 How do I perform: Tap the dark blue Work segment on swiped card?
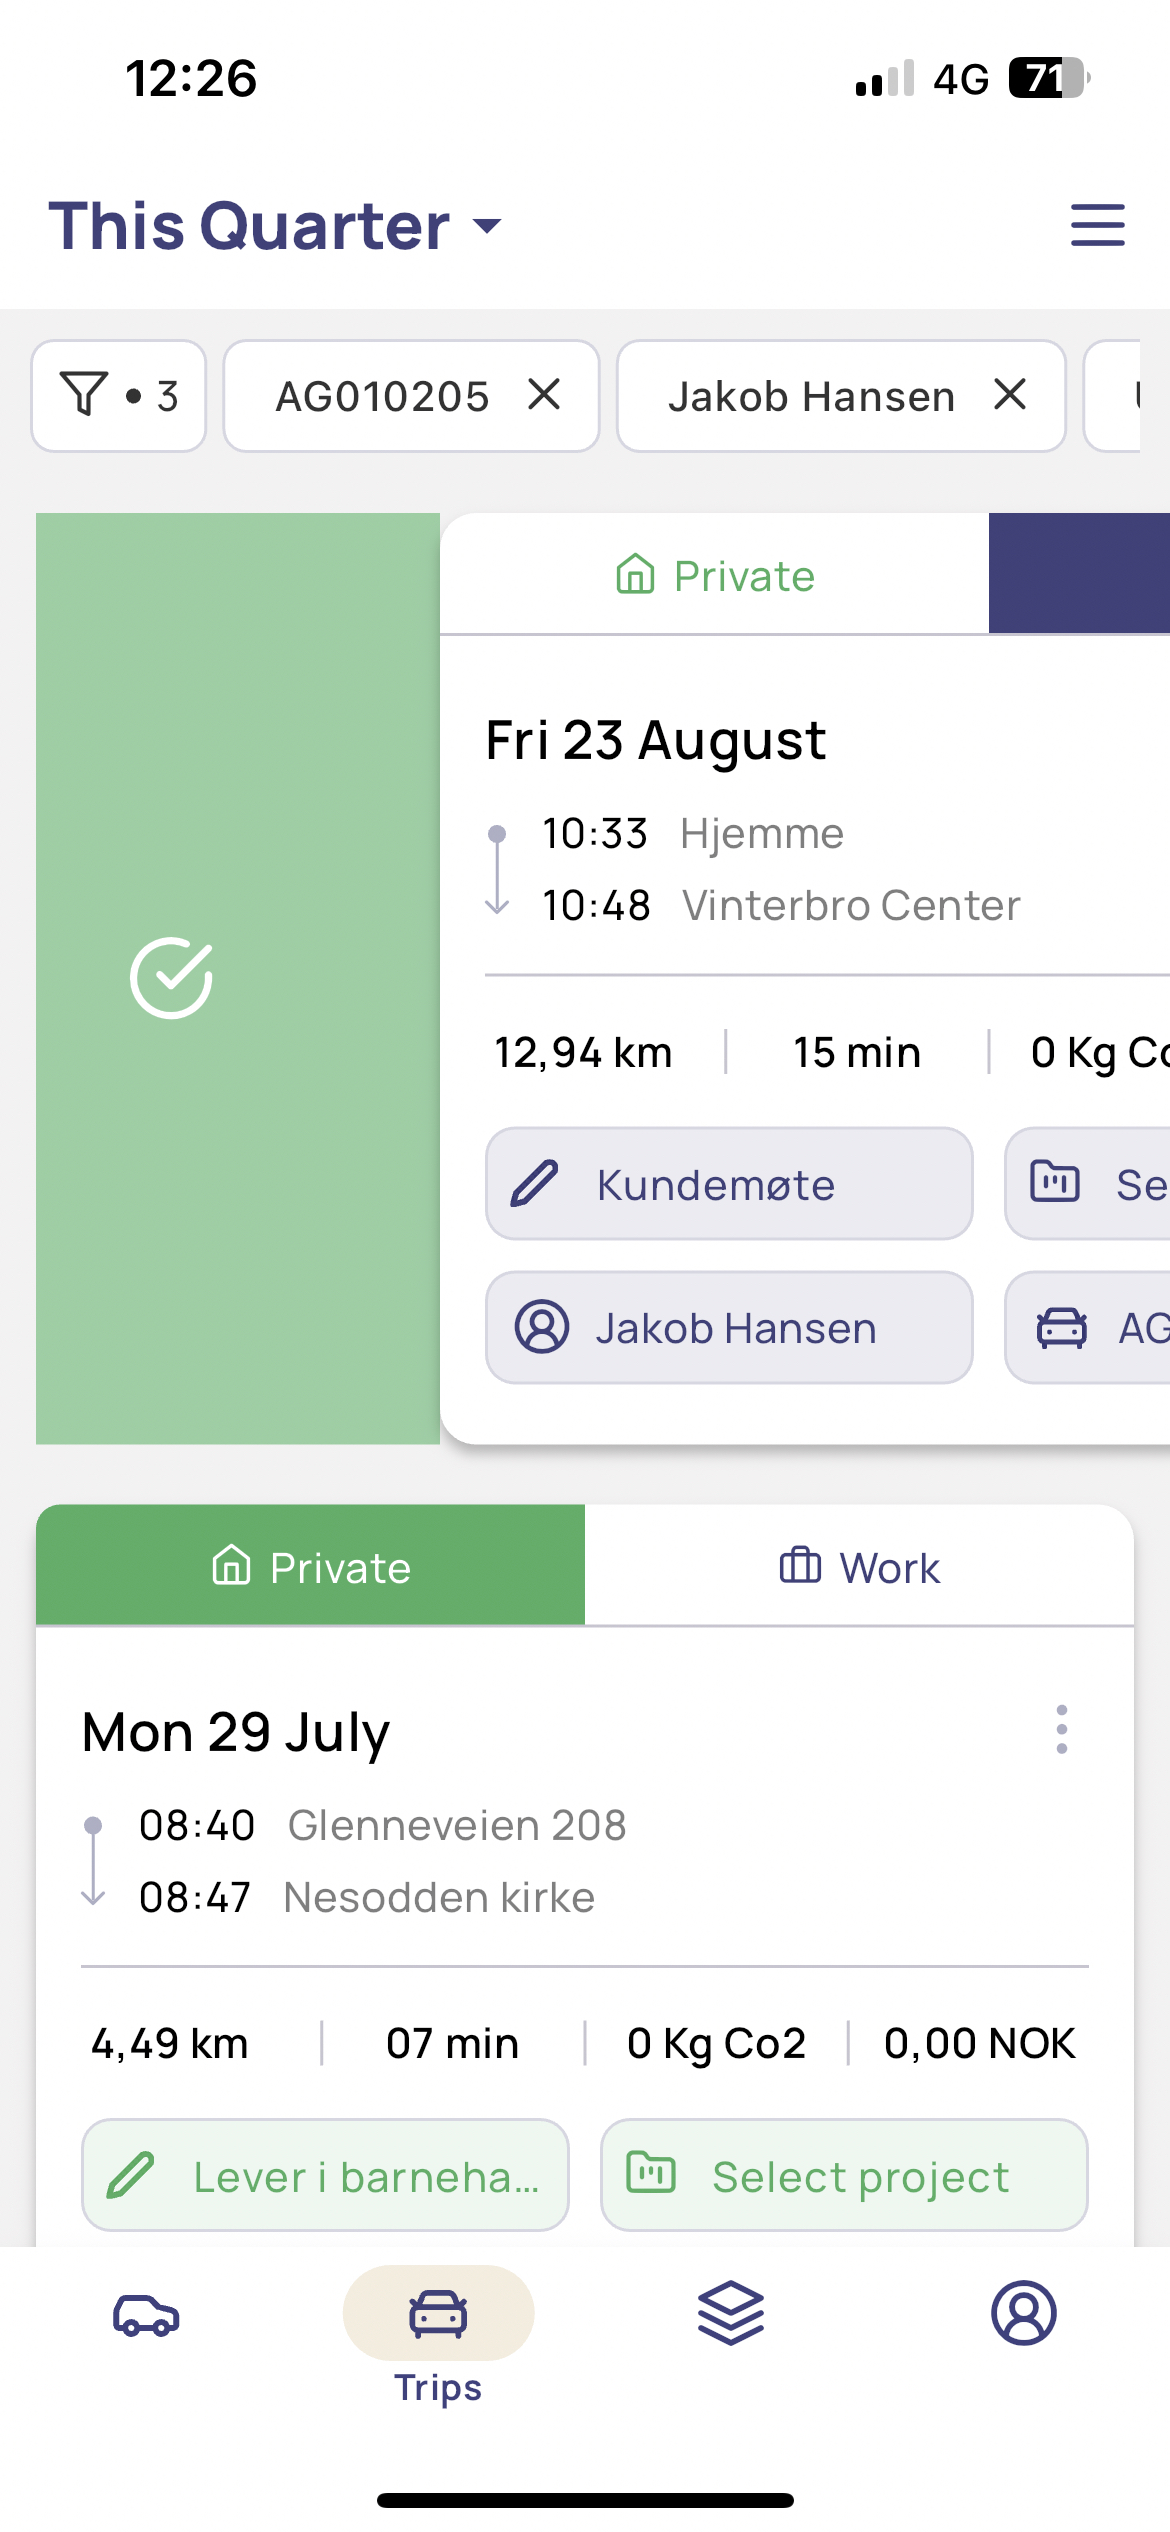click(x=1079, y=574)
